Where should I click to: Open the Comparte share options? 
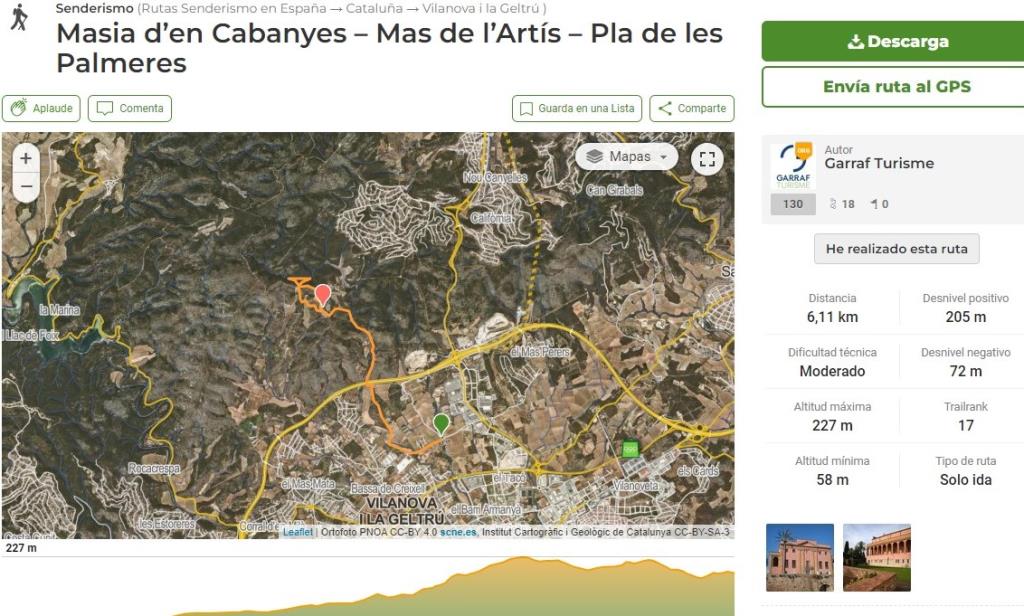point(691,108)
